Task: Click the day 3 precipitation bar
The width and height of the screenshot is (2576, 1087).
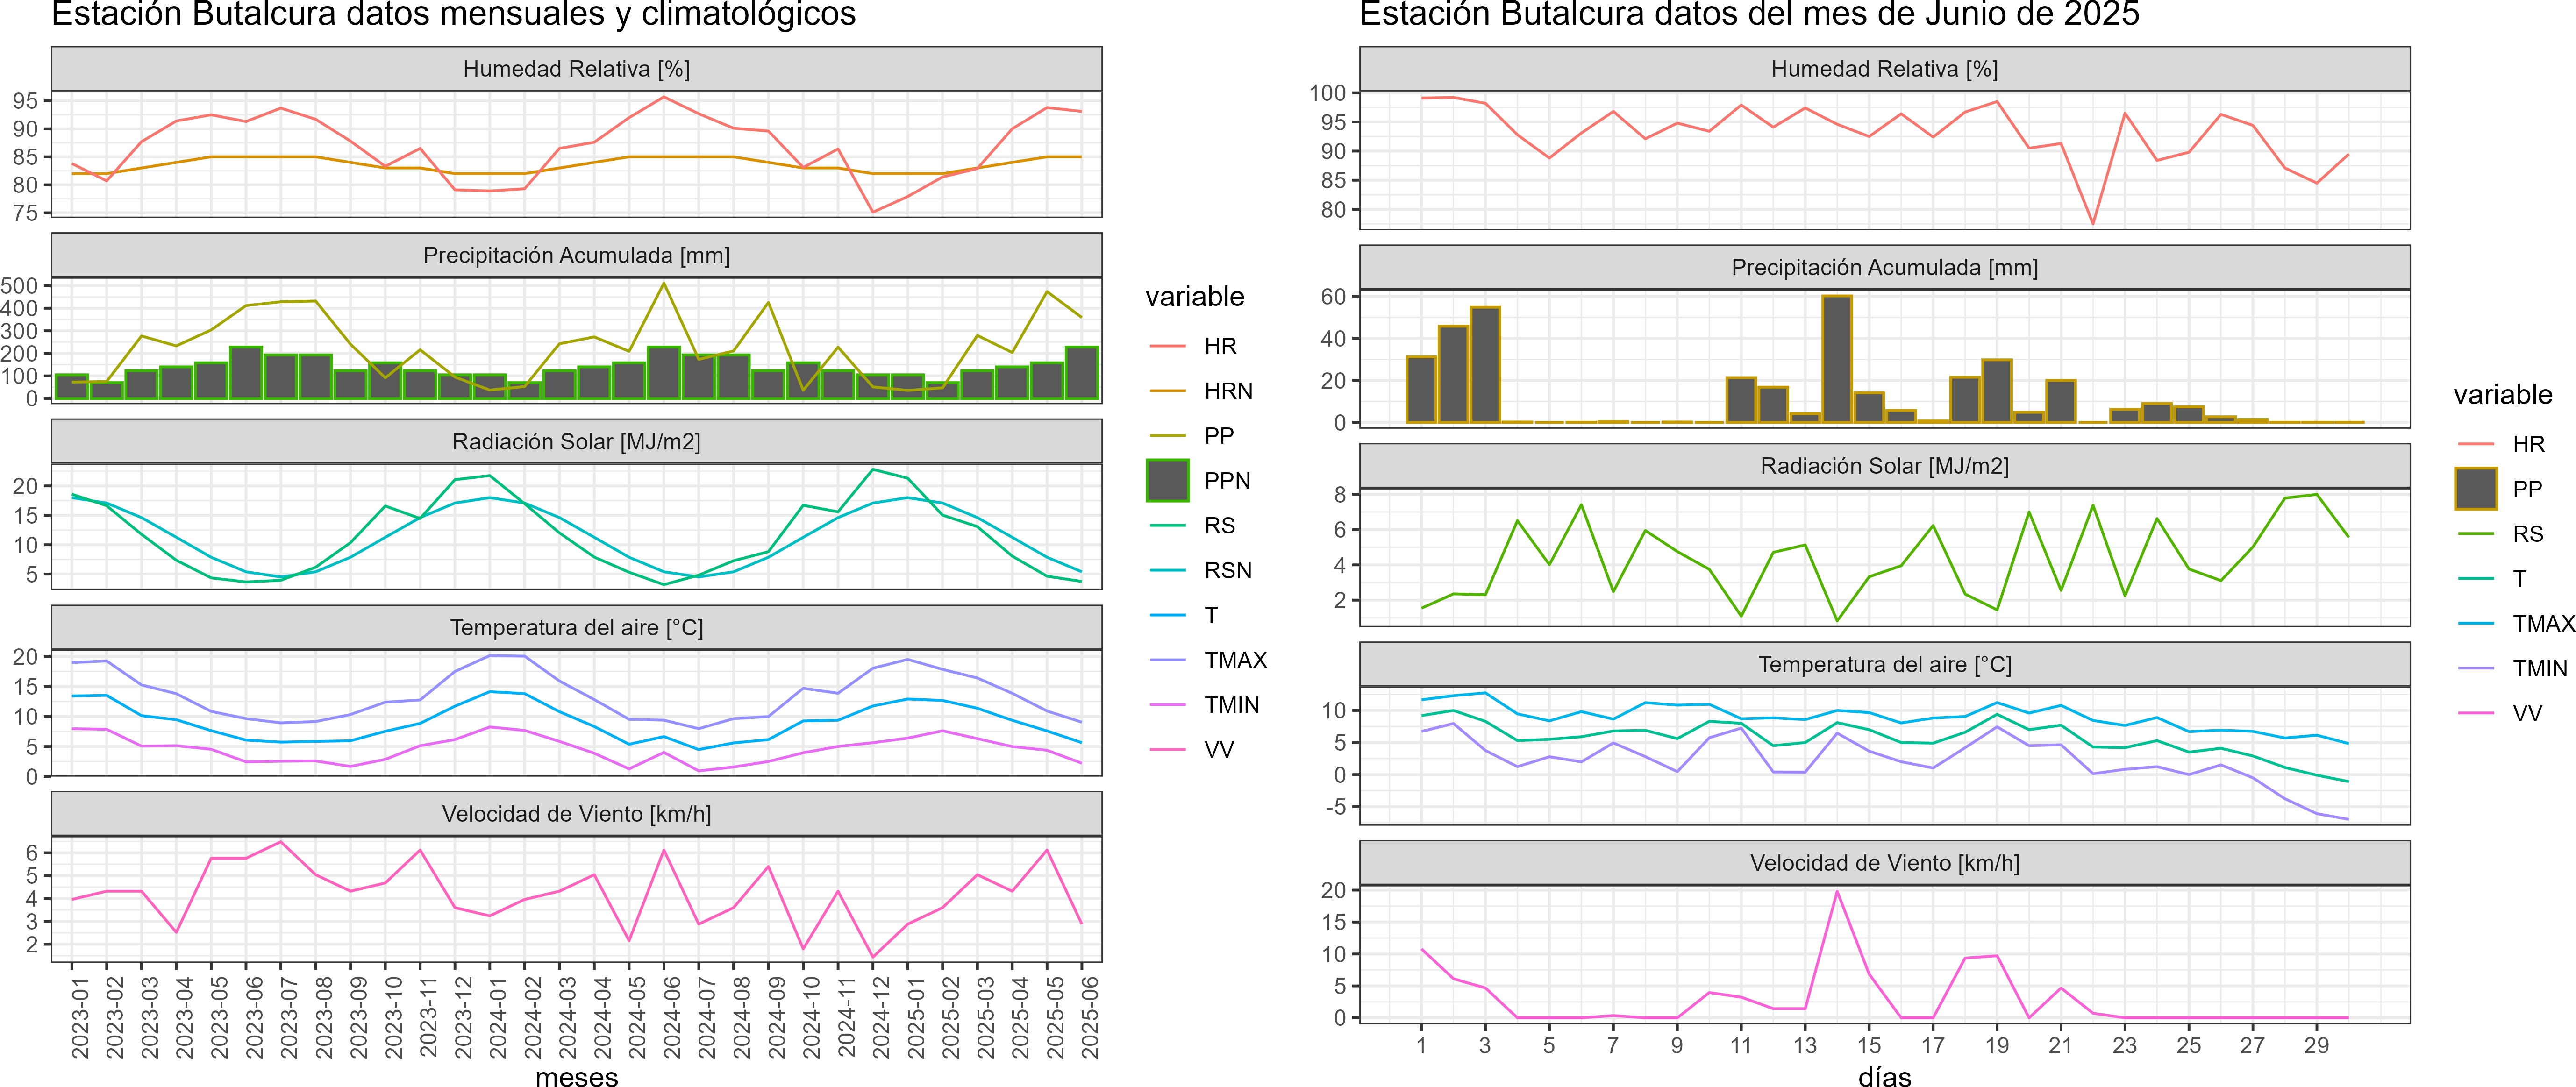Action: coord(1485,365)
